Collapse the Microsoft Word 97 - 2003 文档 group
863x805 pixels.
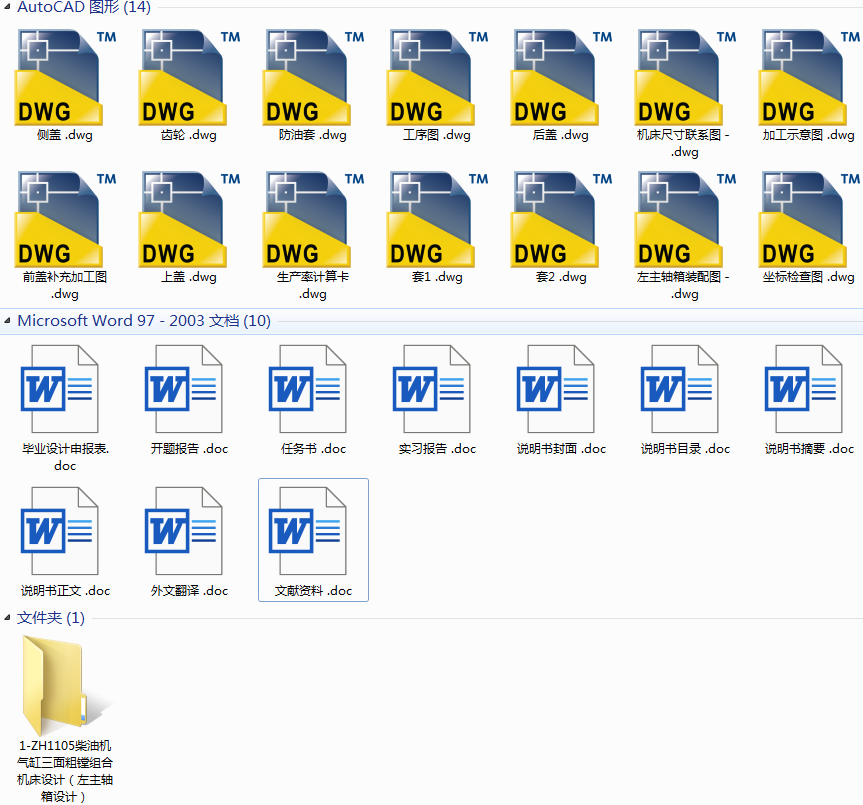tap(7, 322)
